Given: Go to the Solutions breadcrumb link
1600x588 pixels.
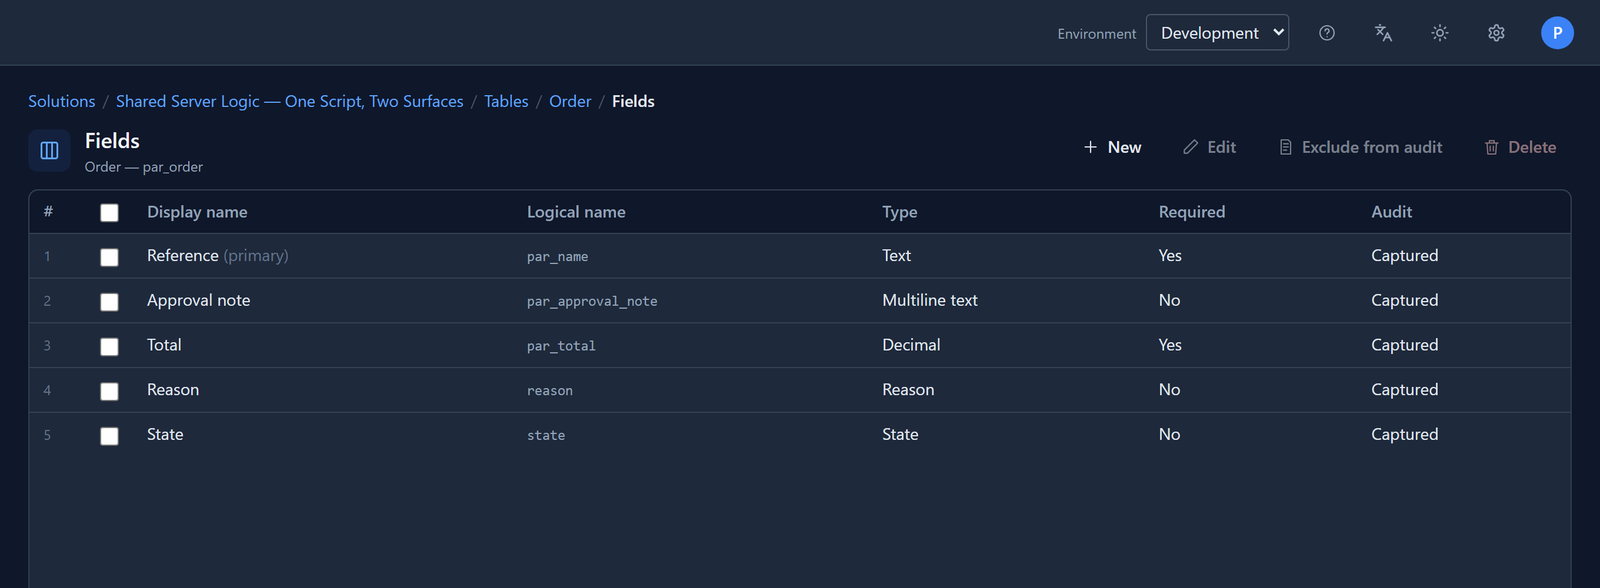Looking at the screenshot, I should pos(62,101).
